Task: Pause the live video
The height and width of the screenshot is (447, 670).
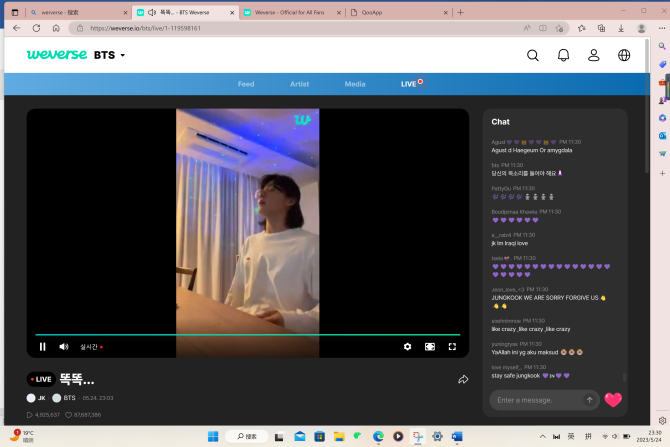Action: click(x=43, y=346)
